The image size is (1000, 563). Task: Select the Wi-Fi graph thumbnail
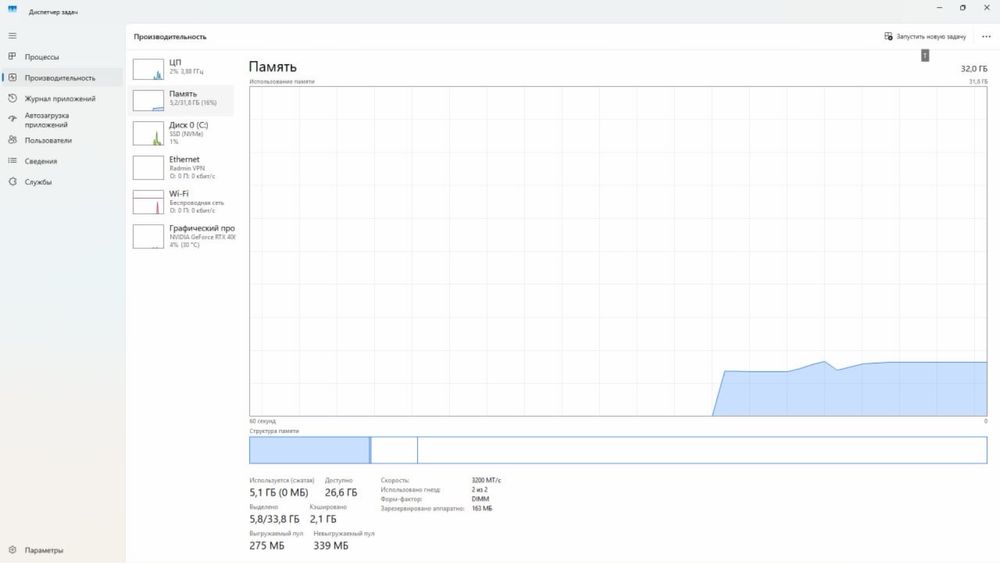148,202
